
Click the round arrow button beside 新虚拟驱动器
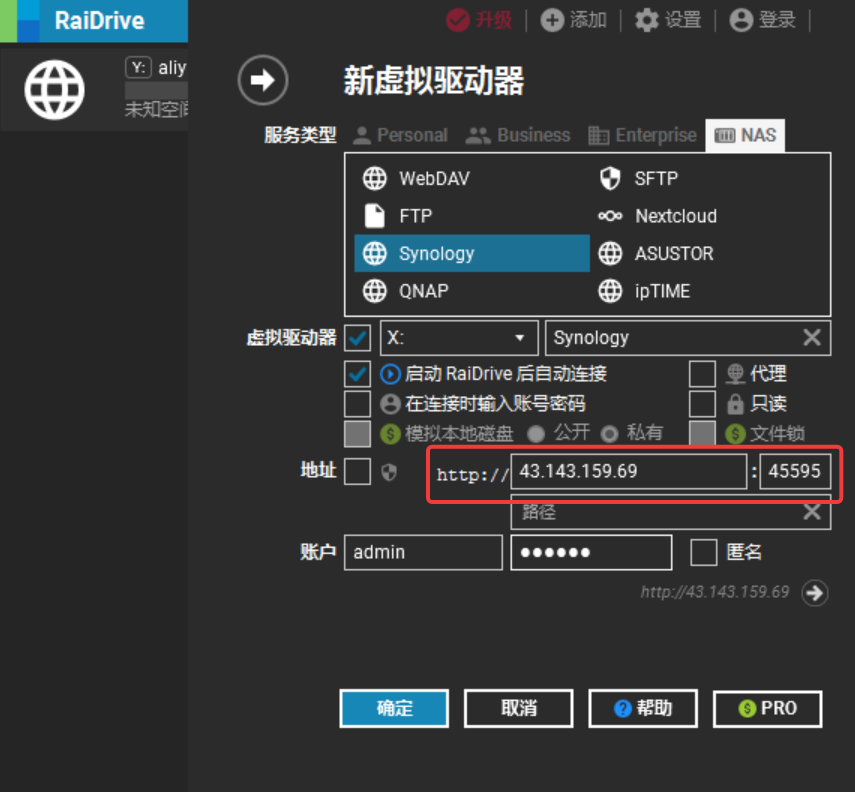(263, 80)
